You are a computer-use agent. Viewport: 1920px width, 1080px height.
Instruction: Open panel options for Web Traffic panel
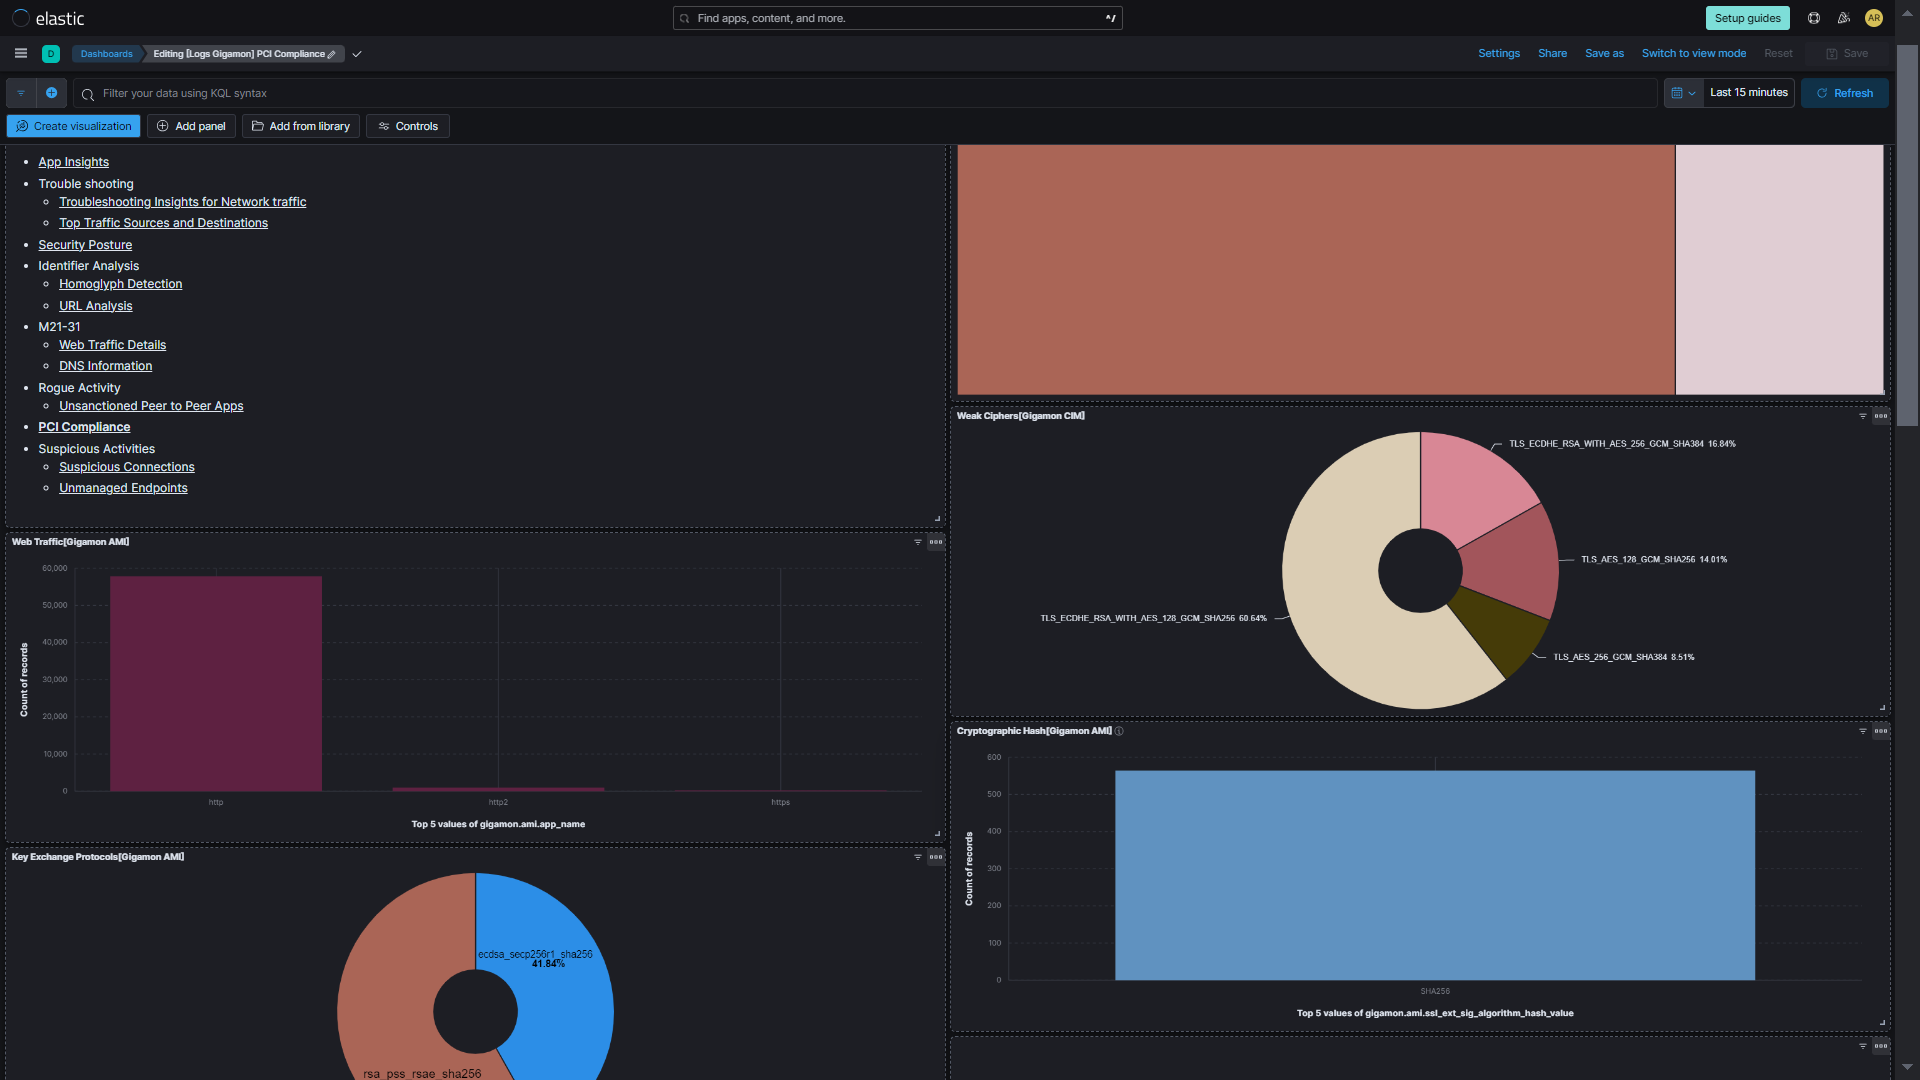[935, 542]
